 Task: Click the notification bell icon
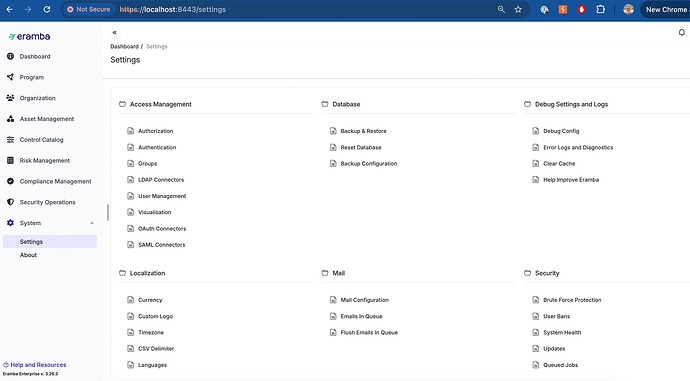pos(681,33)
